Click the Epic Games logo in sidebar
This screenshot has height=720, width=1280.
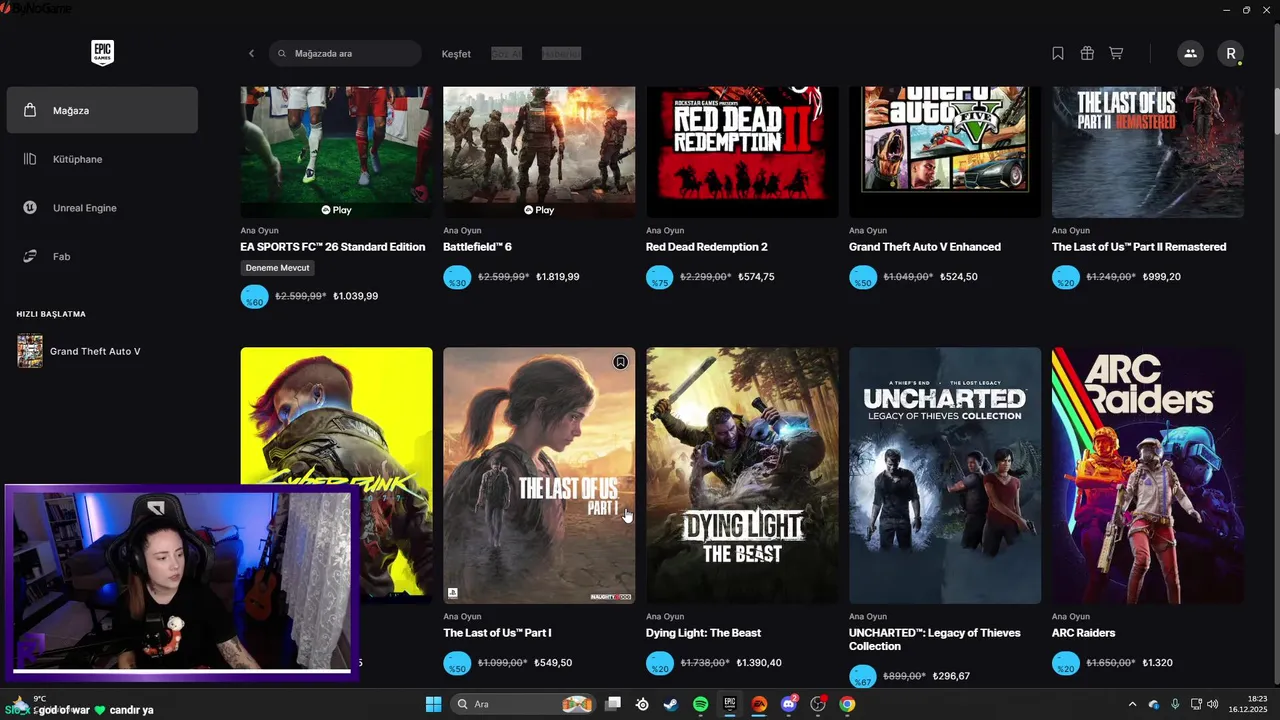click(x=102, y=53)
